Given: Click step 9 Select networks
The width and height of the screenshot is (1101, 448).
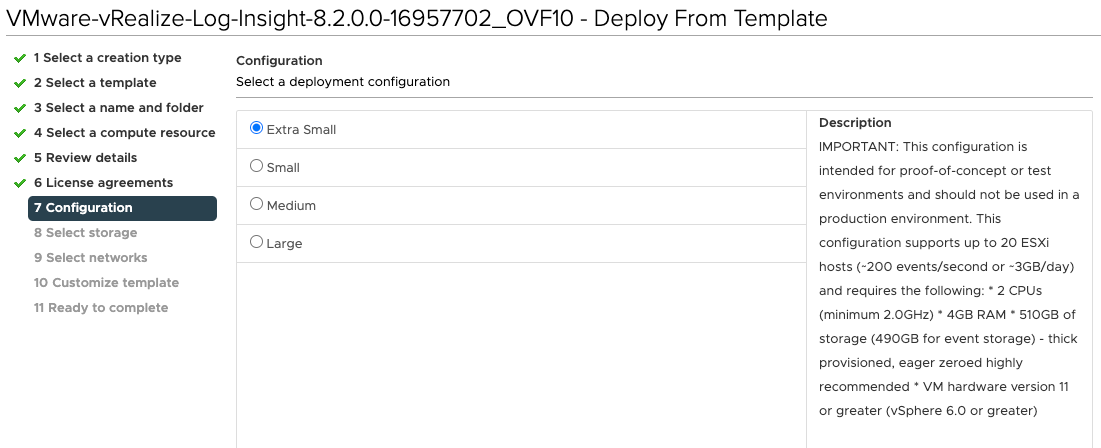Looking at the screenshot, I should tap(90, 258).
